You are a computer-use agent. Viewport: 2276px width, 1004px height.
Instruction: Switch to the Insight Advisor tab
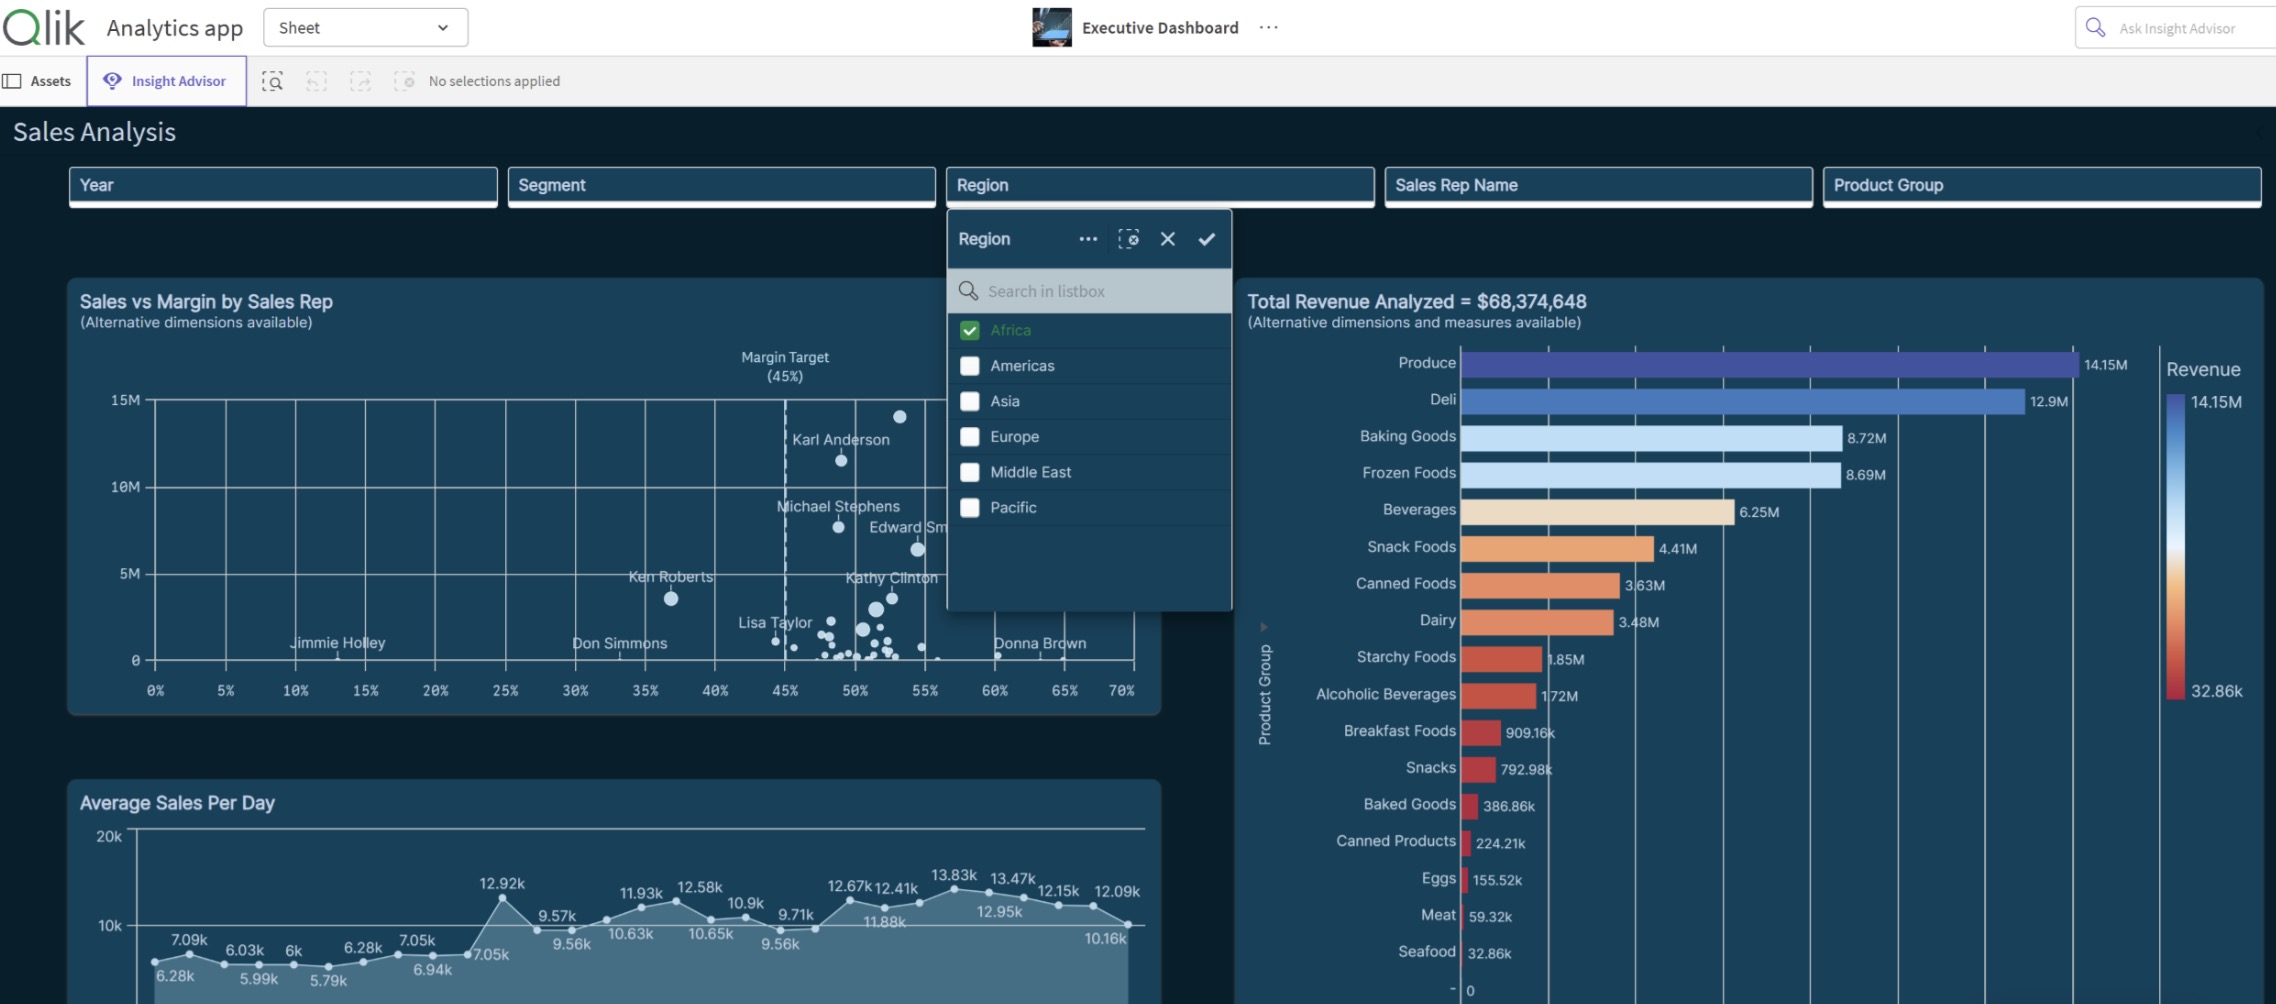click(166, 81)
